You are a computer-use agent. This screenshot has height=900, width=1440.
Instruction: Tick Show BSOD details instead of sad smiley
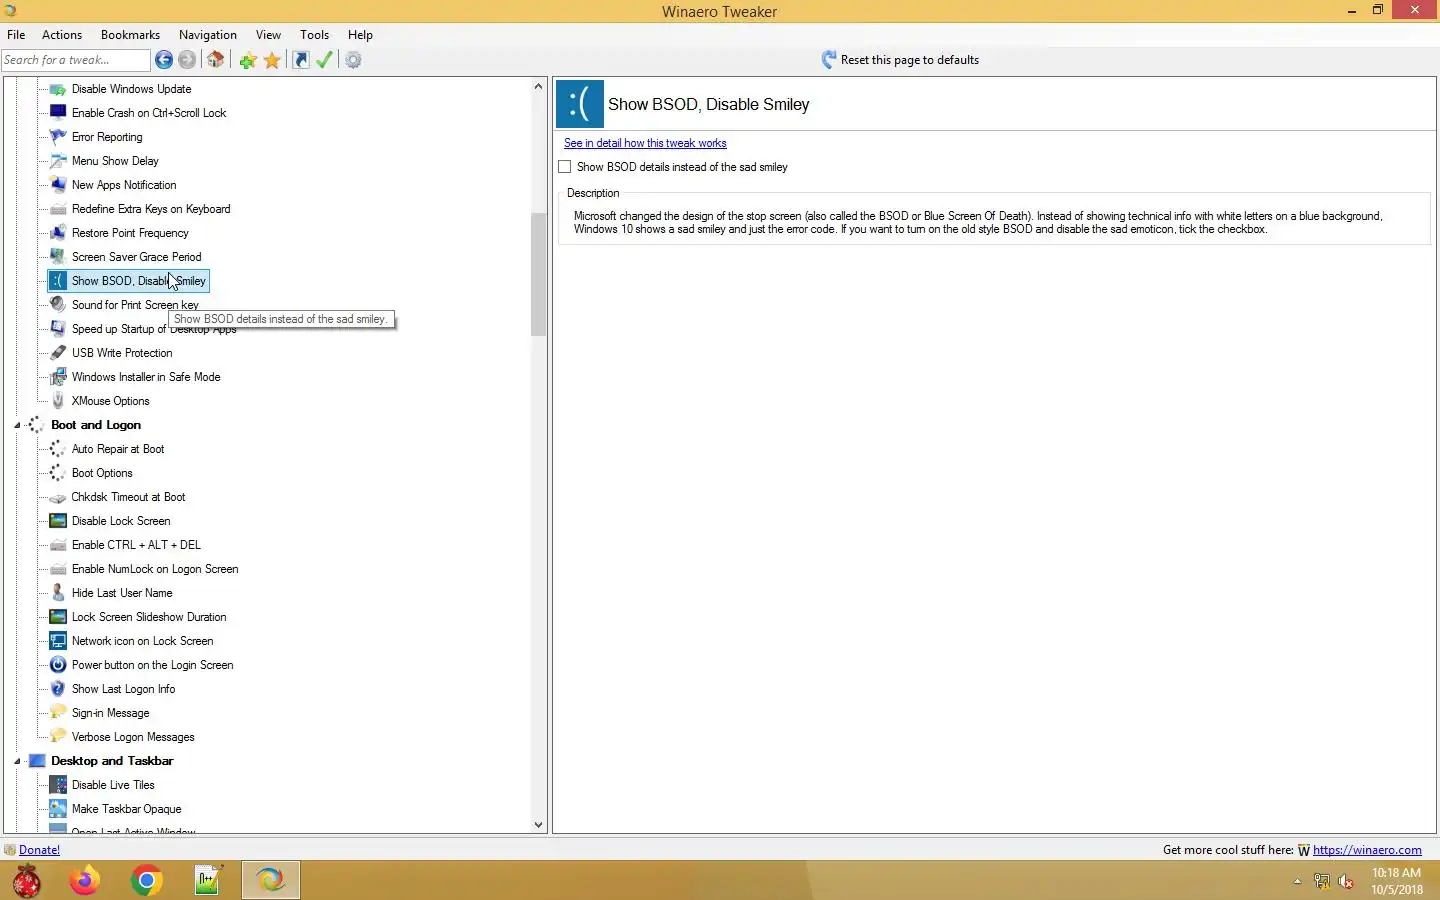565,167
